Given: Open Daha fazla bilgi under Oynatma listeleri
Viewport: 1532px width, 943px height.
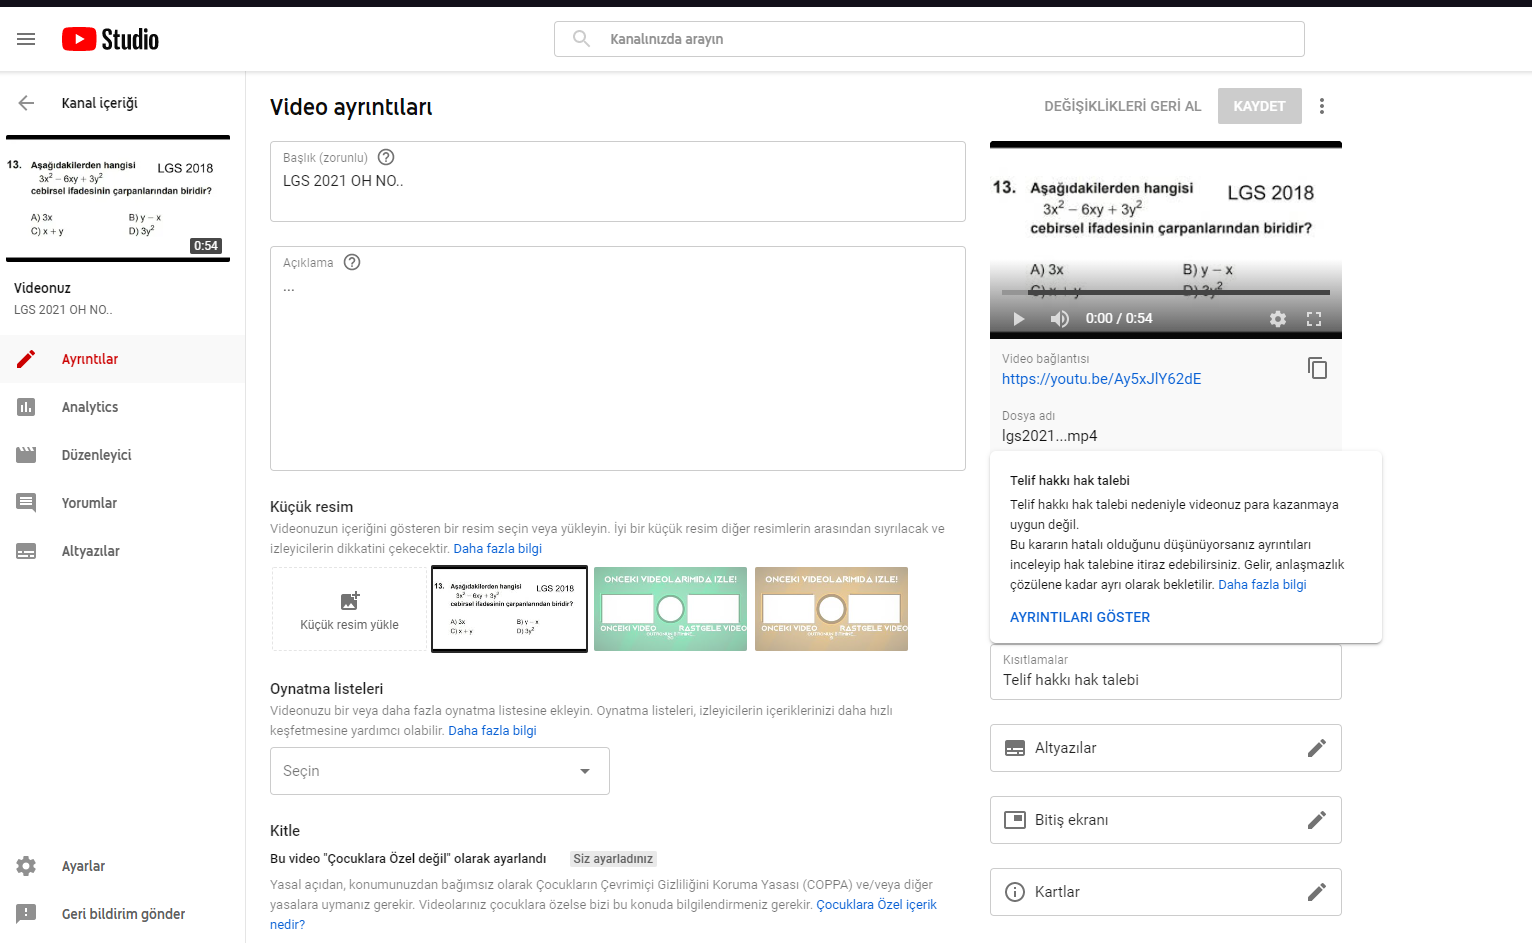Looking at the screenshot, I should point(492,731).
